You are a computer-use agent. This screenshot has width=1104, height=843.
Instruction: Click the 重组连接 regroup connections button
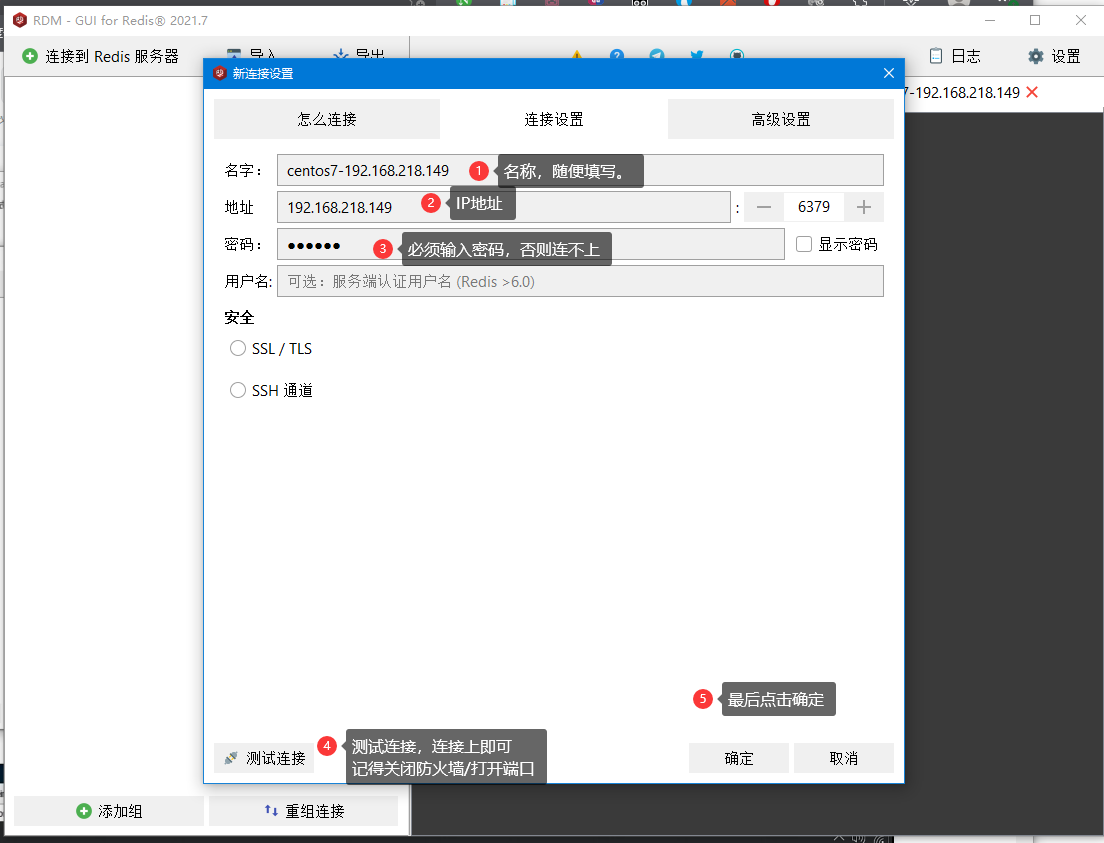(x=303, y=811)
